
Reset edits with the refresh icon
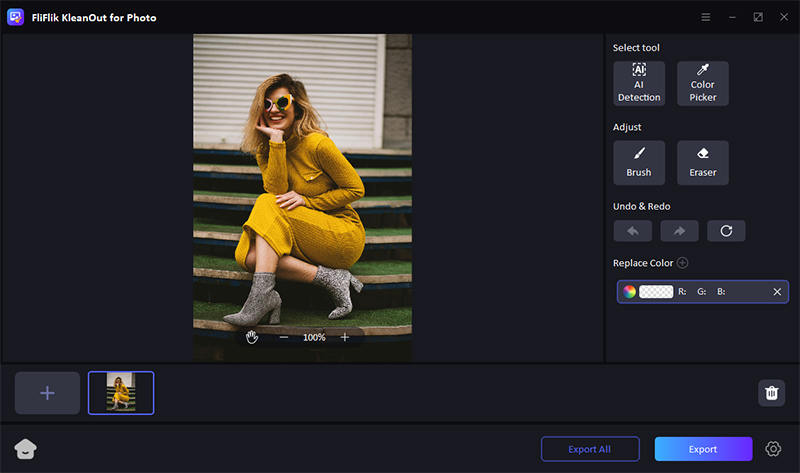point(726,231)
